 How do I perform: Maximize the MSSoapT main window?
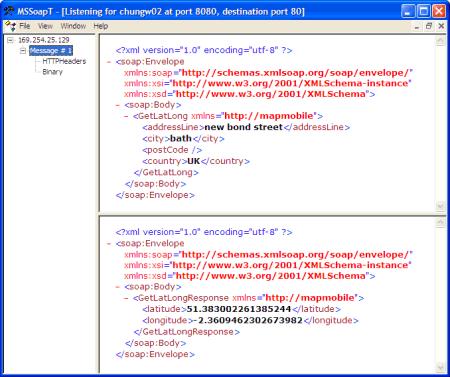click(x=423, y=11)
